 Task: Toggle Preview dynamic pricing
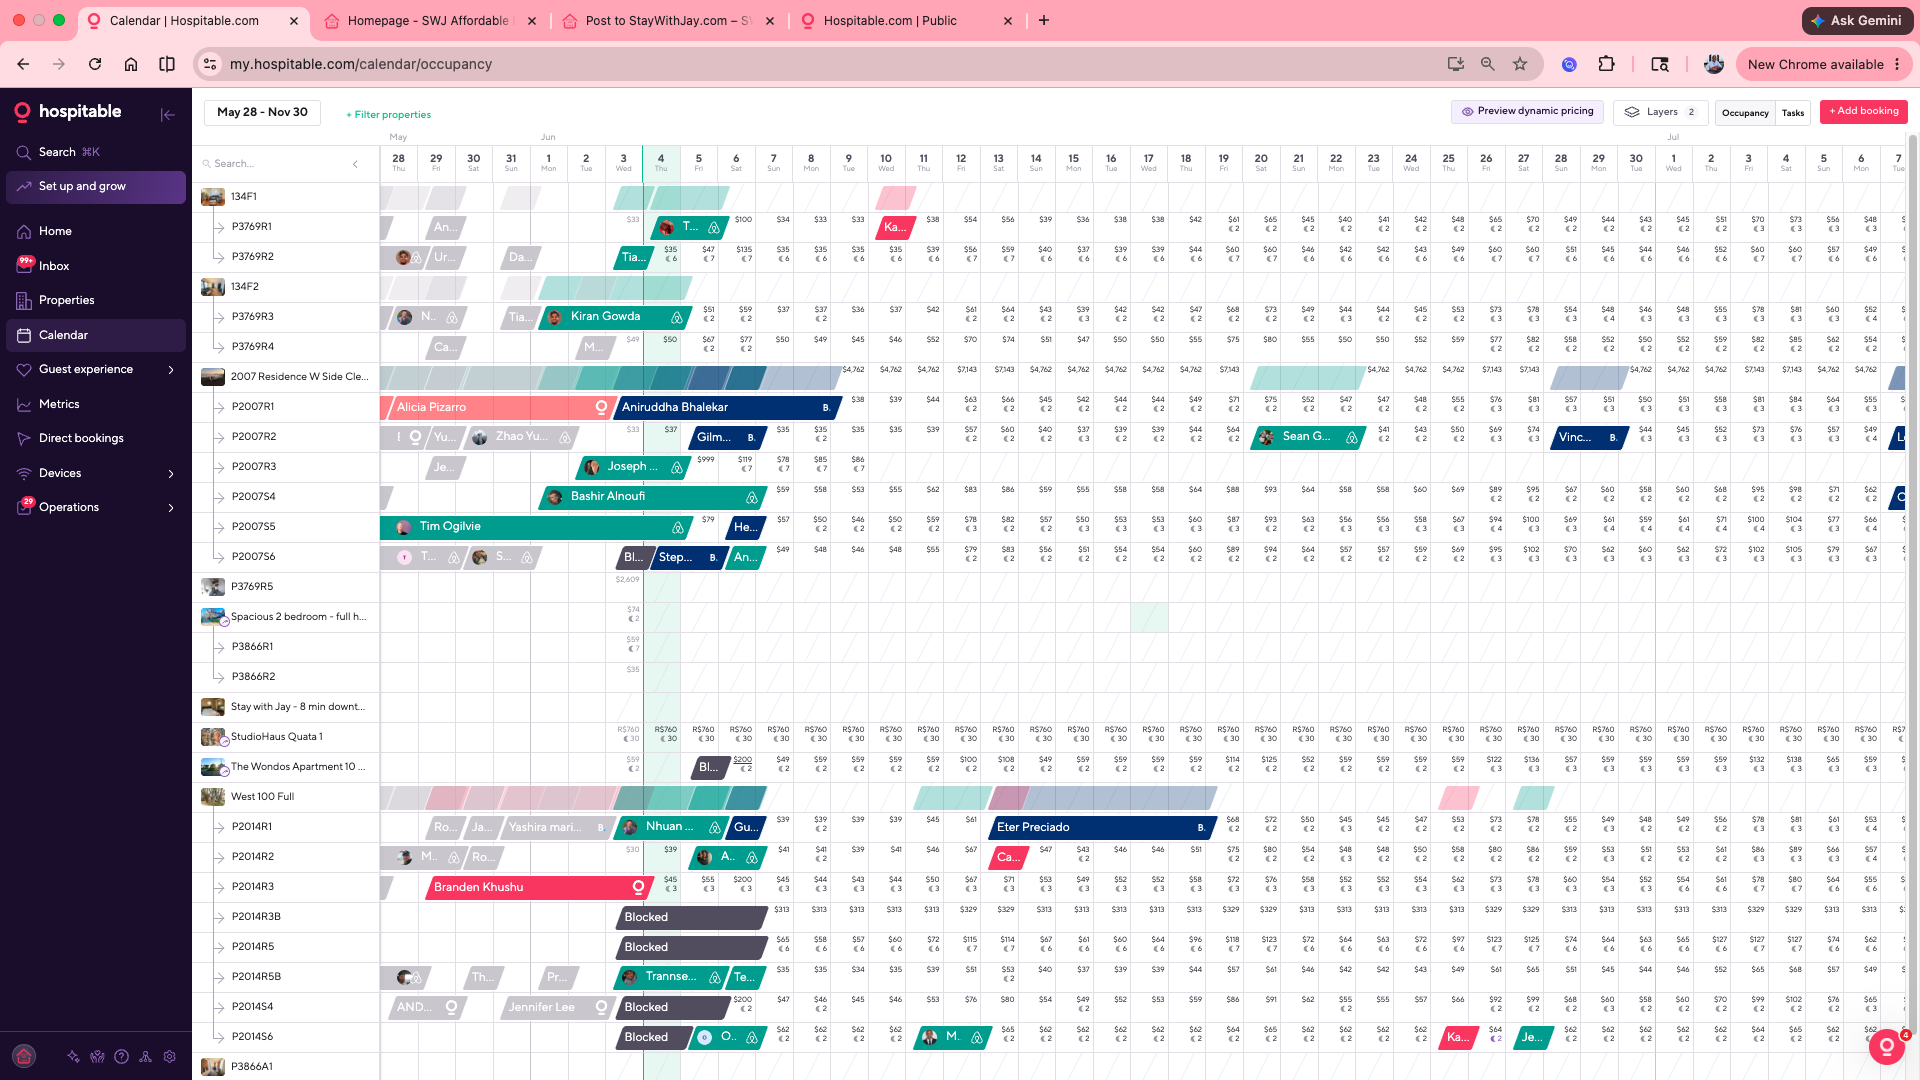(x=1527, y=112)
